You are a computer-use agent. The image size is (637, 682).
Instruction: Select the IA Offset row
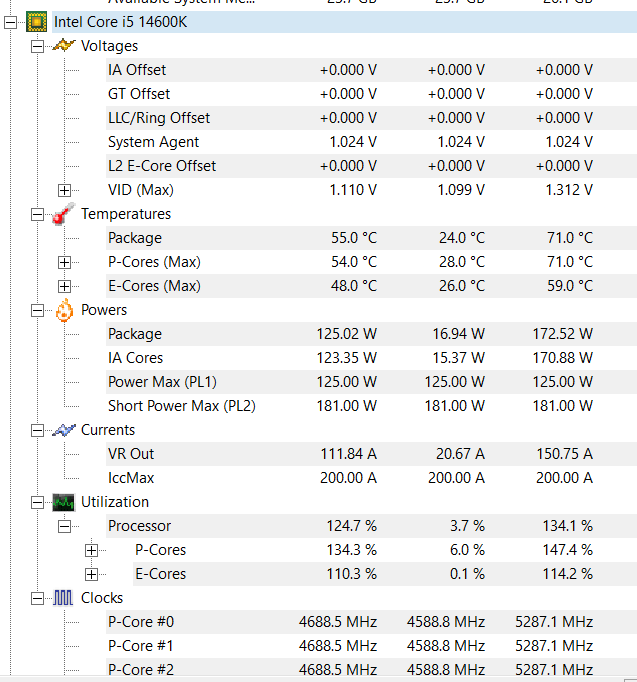tap(371, 70)
